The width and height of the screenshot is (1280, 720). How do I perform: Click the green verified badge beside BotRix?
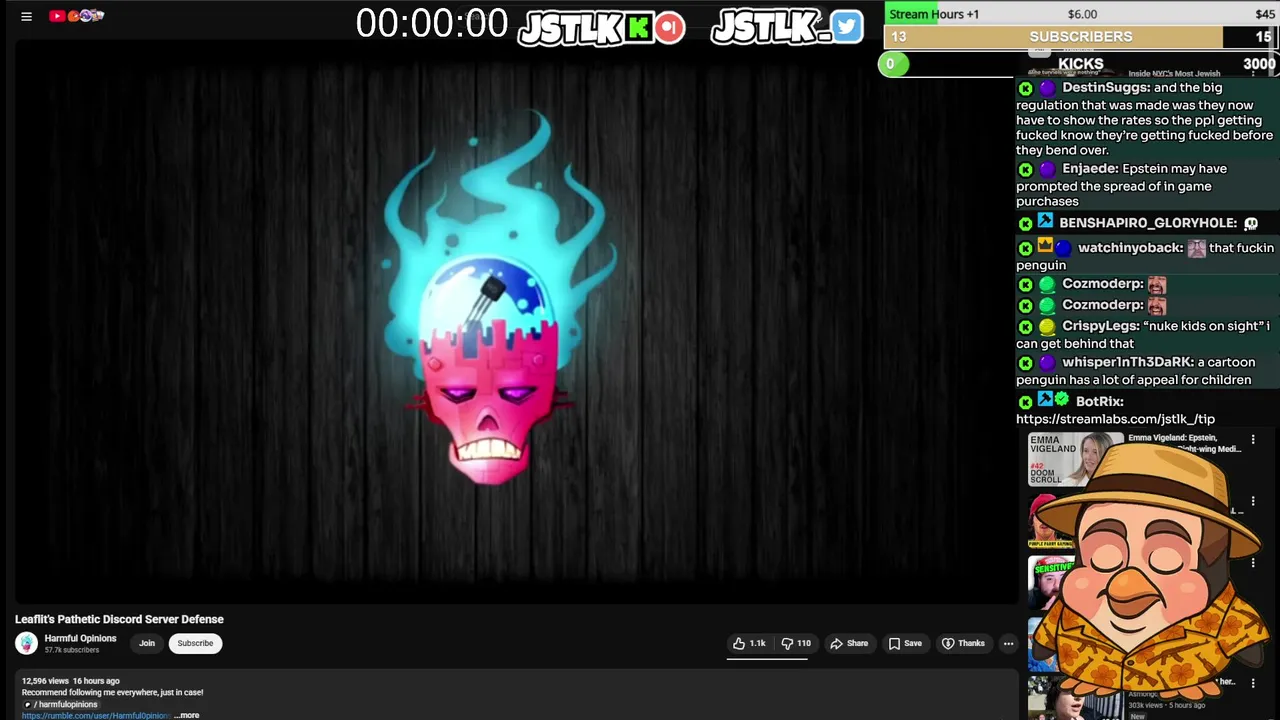click(x=1062, y=399)
